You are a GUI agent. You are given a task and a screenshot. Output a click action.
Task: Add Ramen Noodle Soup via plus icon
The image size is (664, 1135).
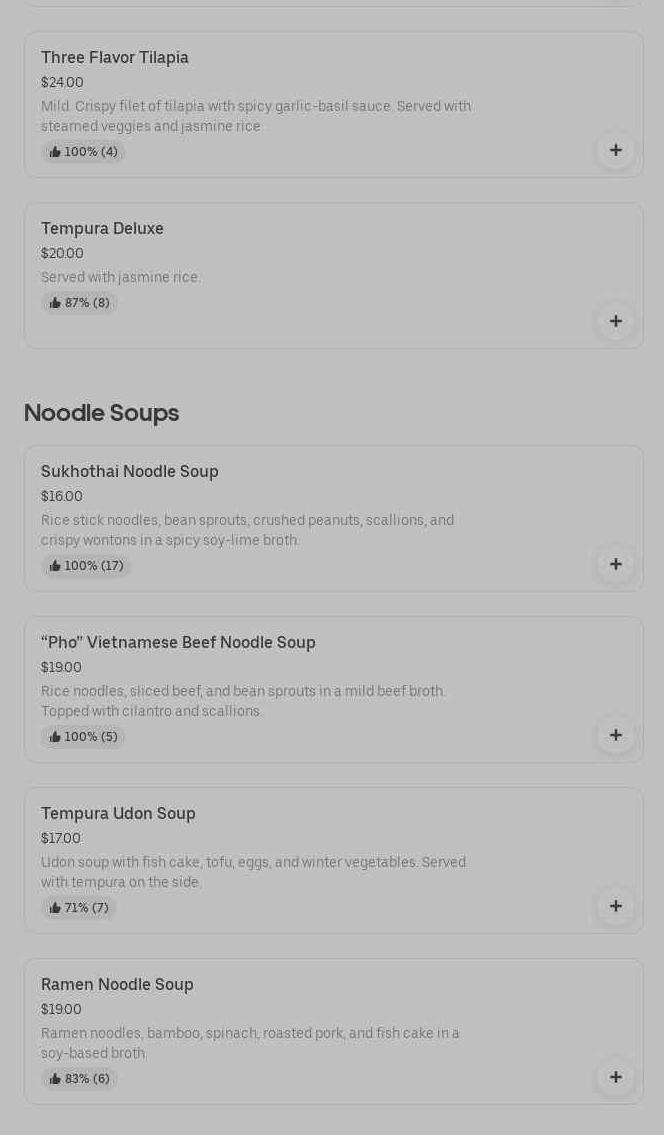pos(615,1078)
